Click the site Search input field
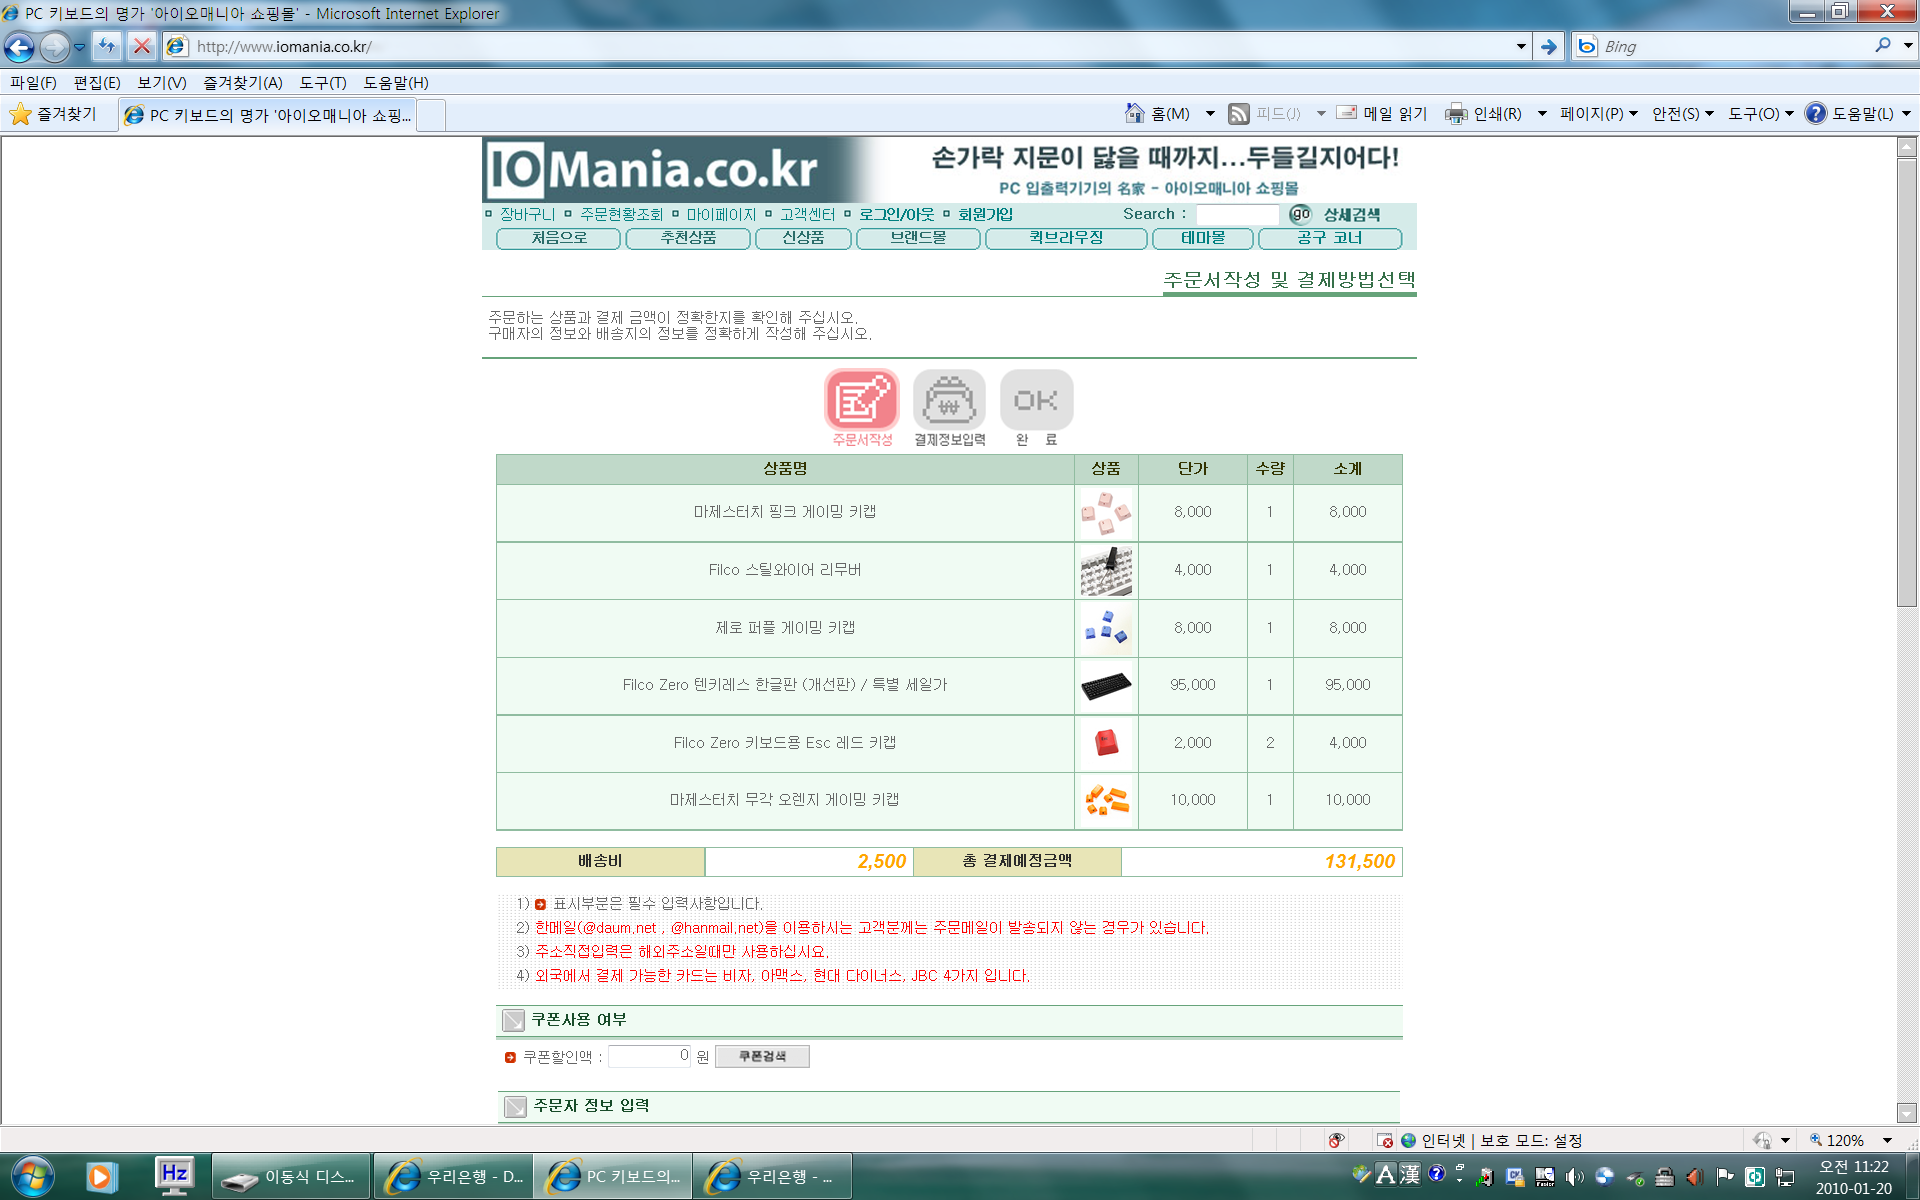 click(1237, 214)
